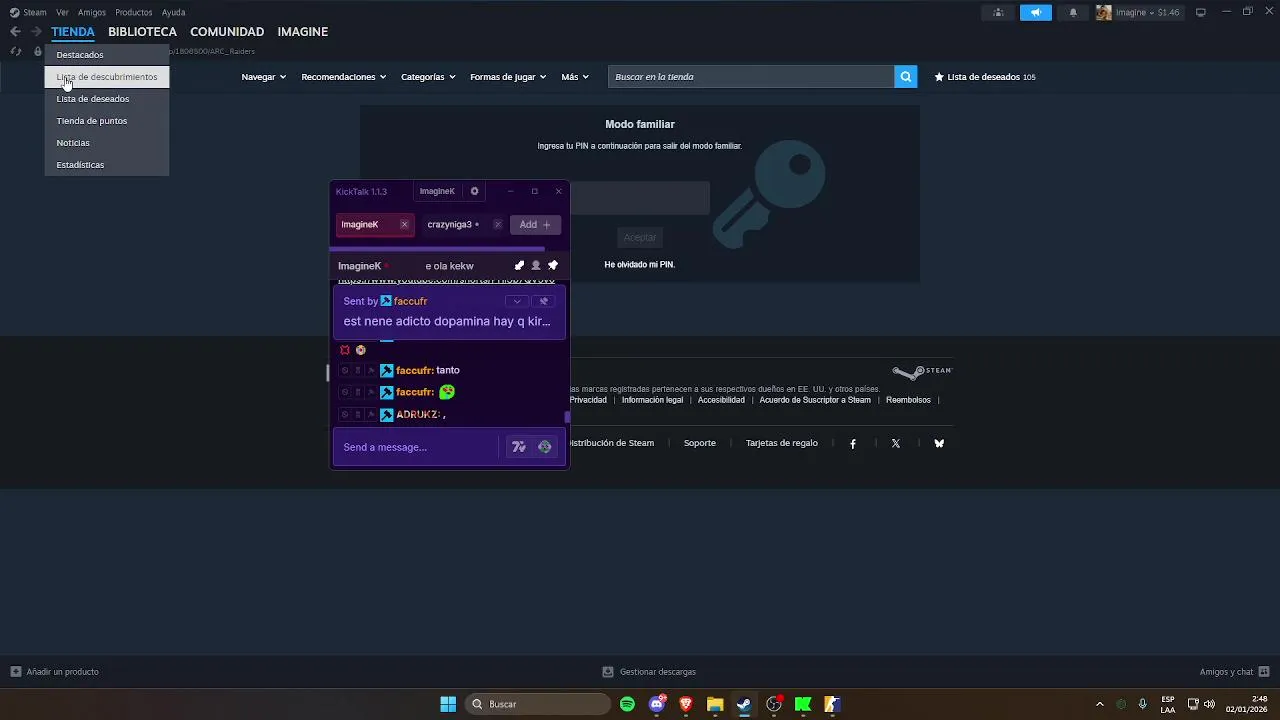Switch to the BIBLIOTECA tab
The image size is (1280, 720).
pos(142,32)
